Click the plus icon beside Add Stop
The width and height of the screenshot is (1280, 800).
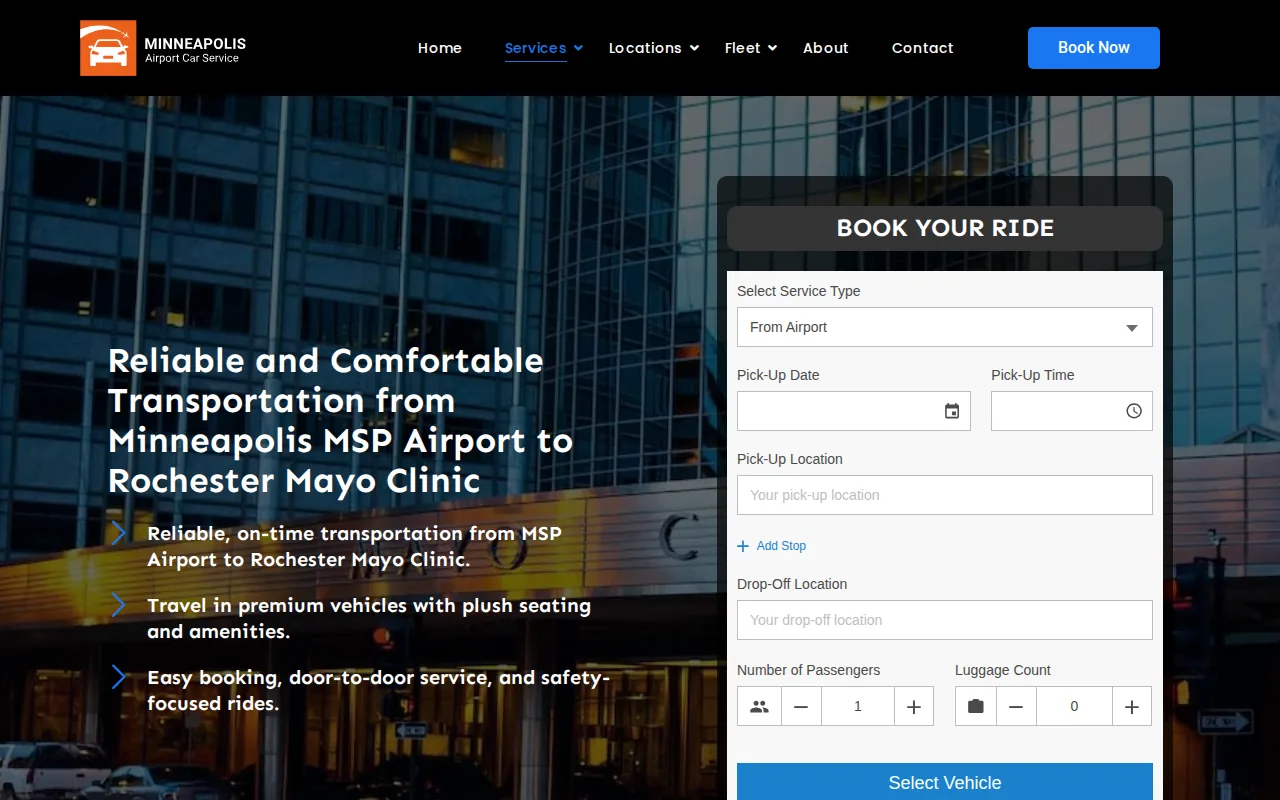(x=743, y=546)
